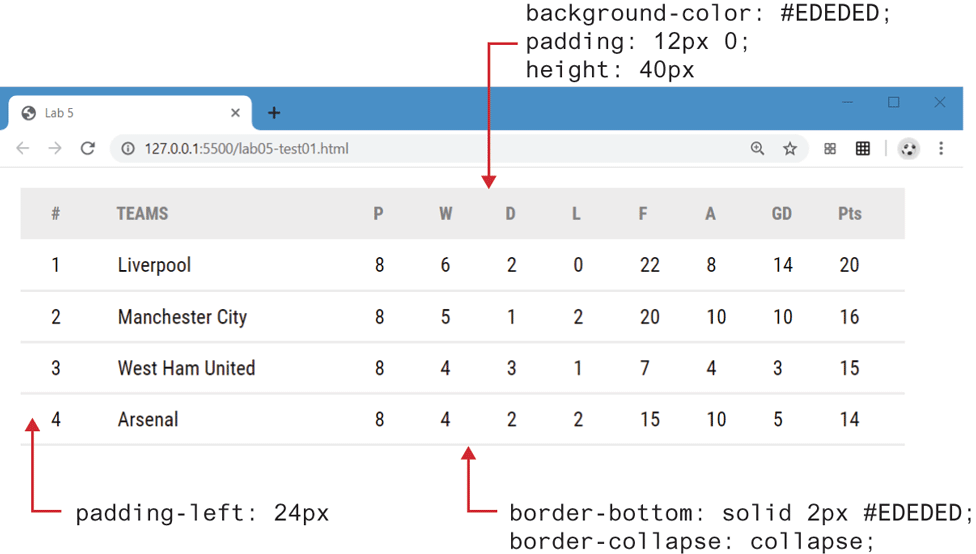Open the Chrome three-dot menu
Image resolution: width=976 pixels, height=554 pixels.
(941, 149)
